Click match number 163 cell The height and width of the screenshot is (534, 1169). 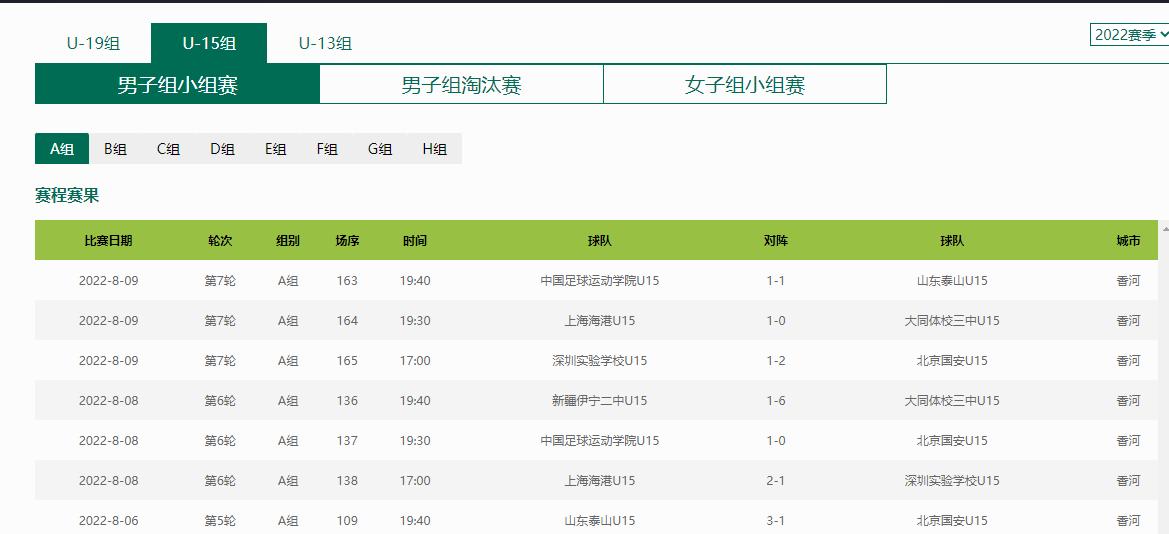[x=347, y=280]
